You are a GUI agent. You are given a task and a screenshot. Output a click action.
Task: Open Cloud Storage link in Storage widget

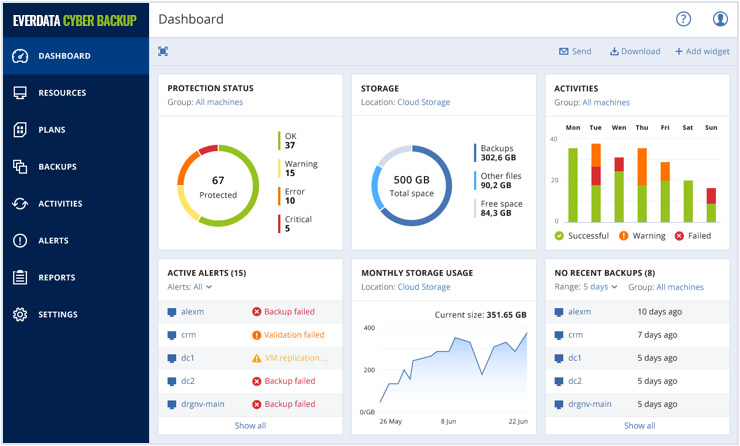422,102
